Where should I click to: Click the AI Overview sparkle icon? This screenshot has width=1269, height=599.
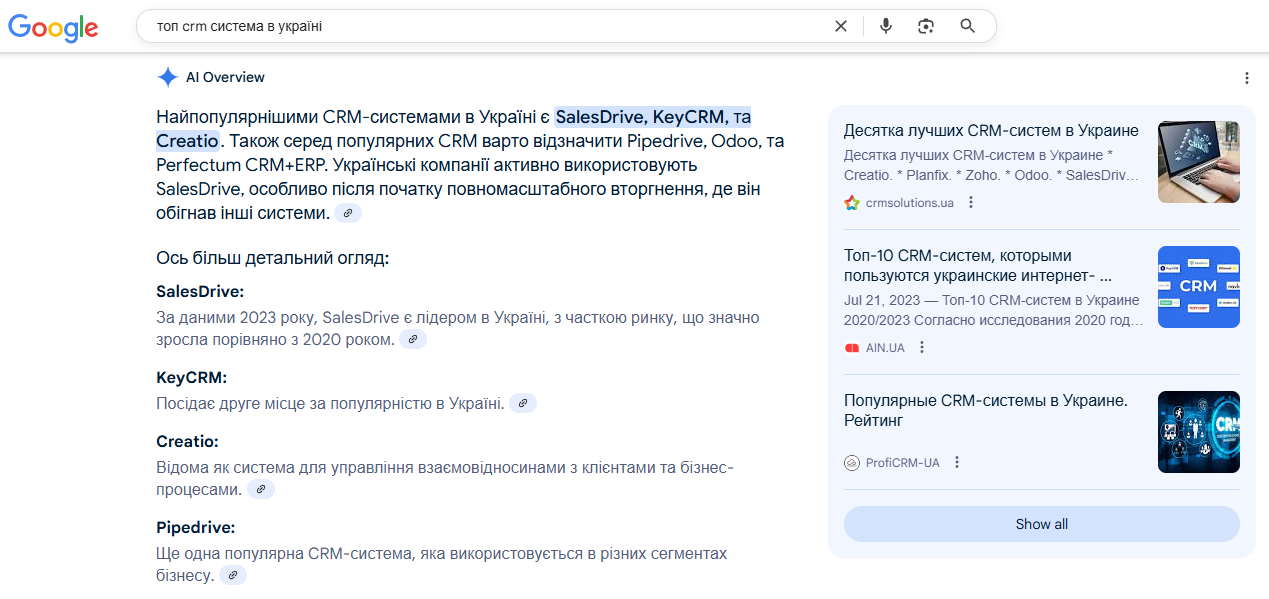pyautogui.click(x=167, y=77)
